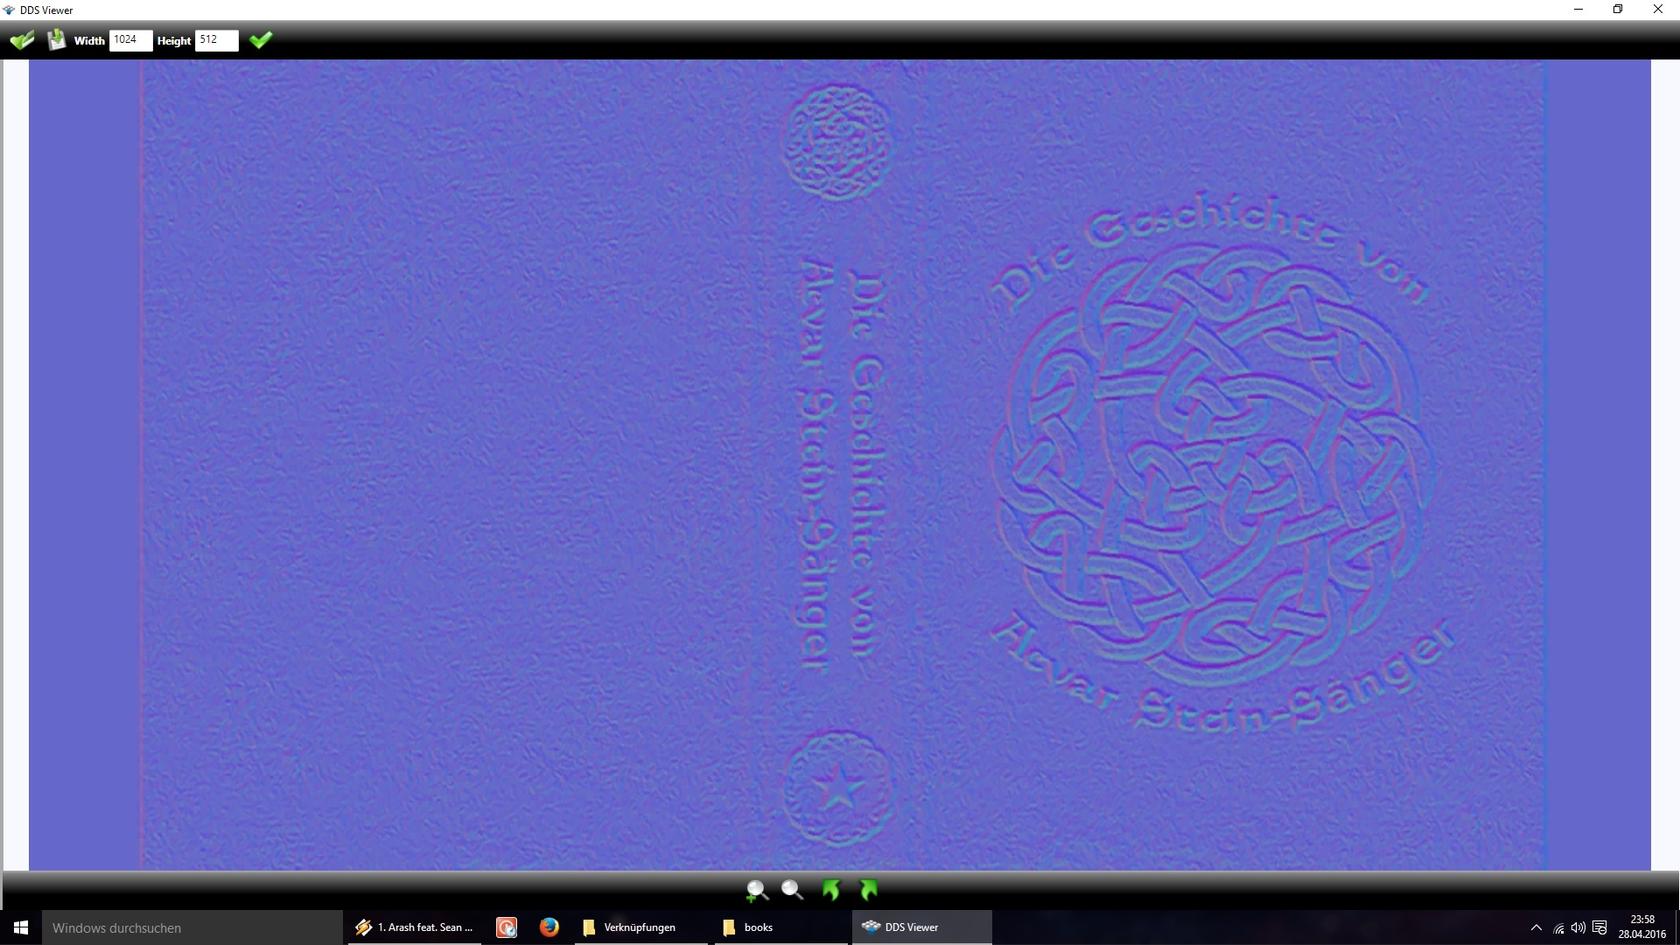
Task: Save the texture using the disk icon
Action: (57, 40)
